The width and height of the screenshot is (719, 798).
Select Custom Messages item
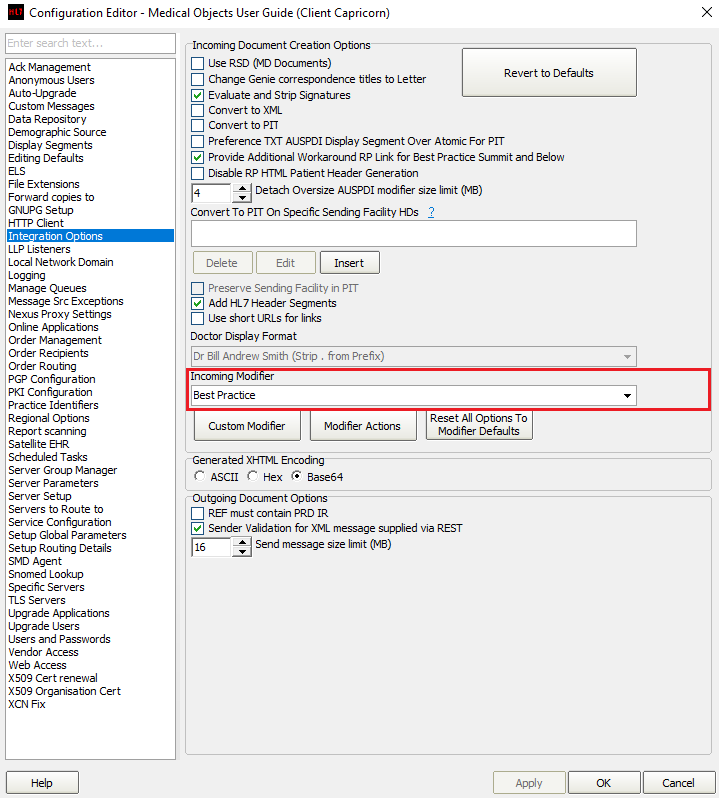pyautogui.click(x=51, y=106)
